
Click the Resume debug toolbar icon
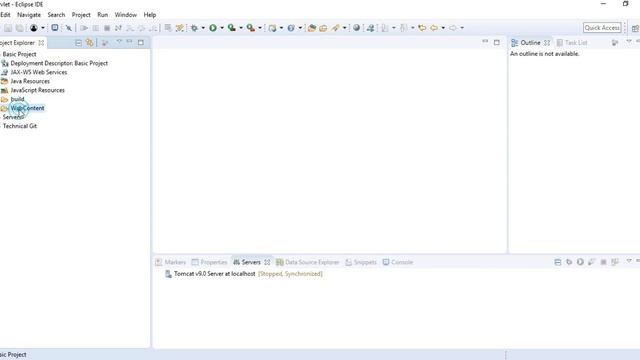84,28
